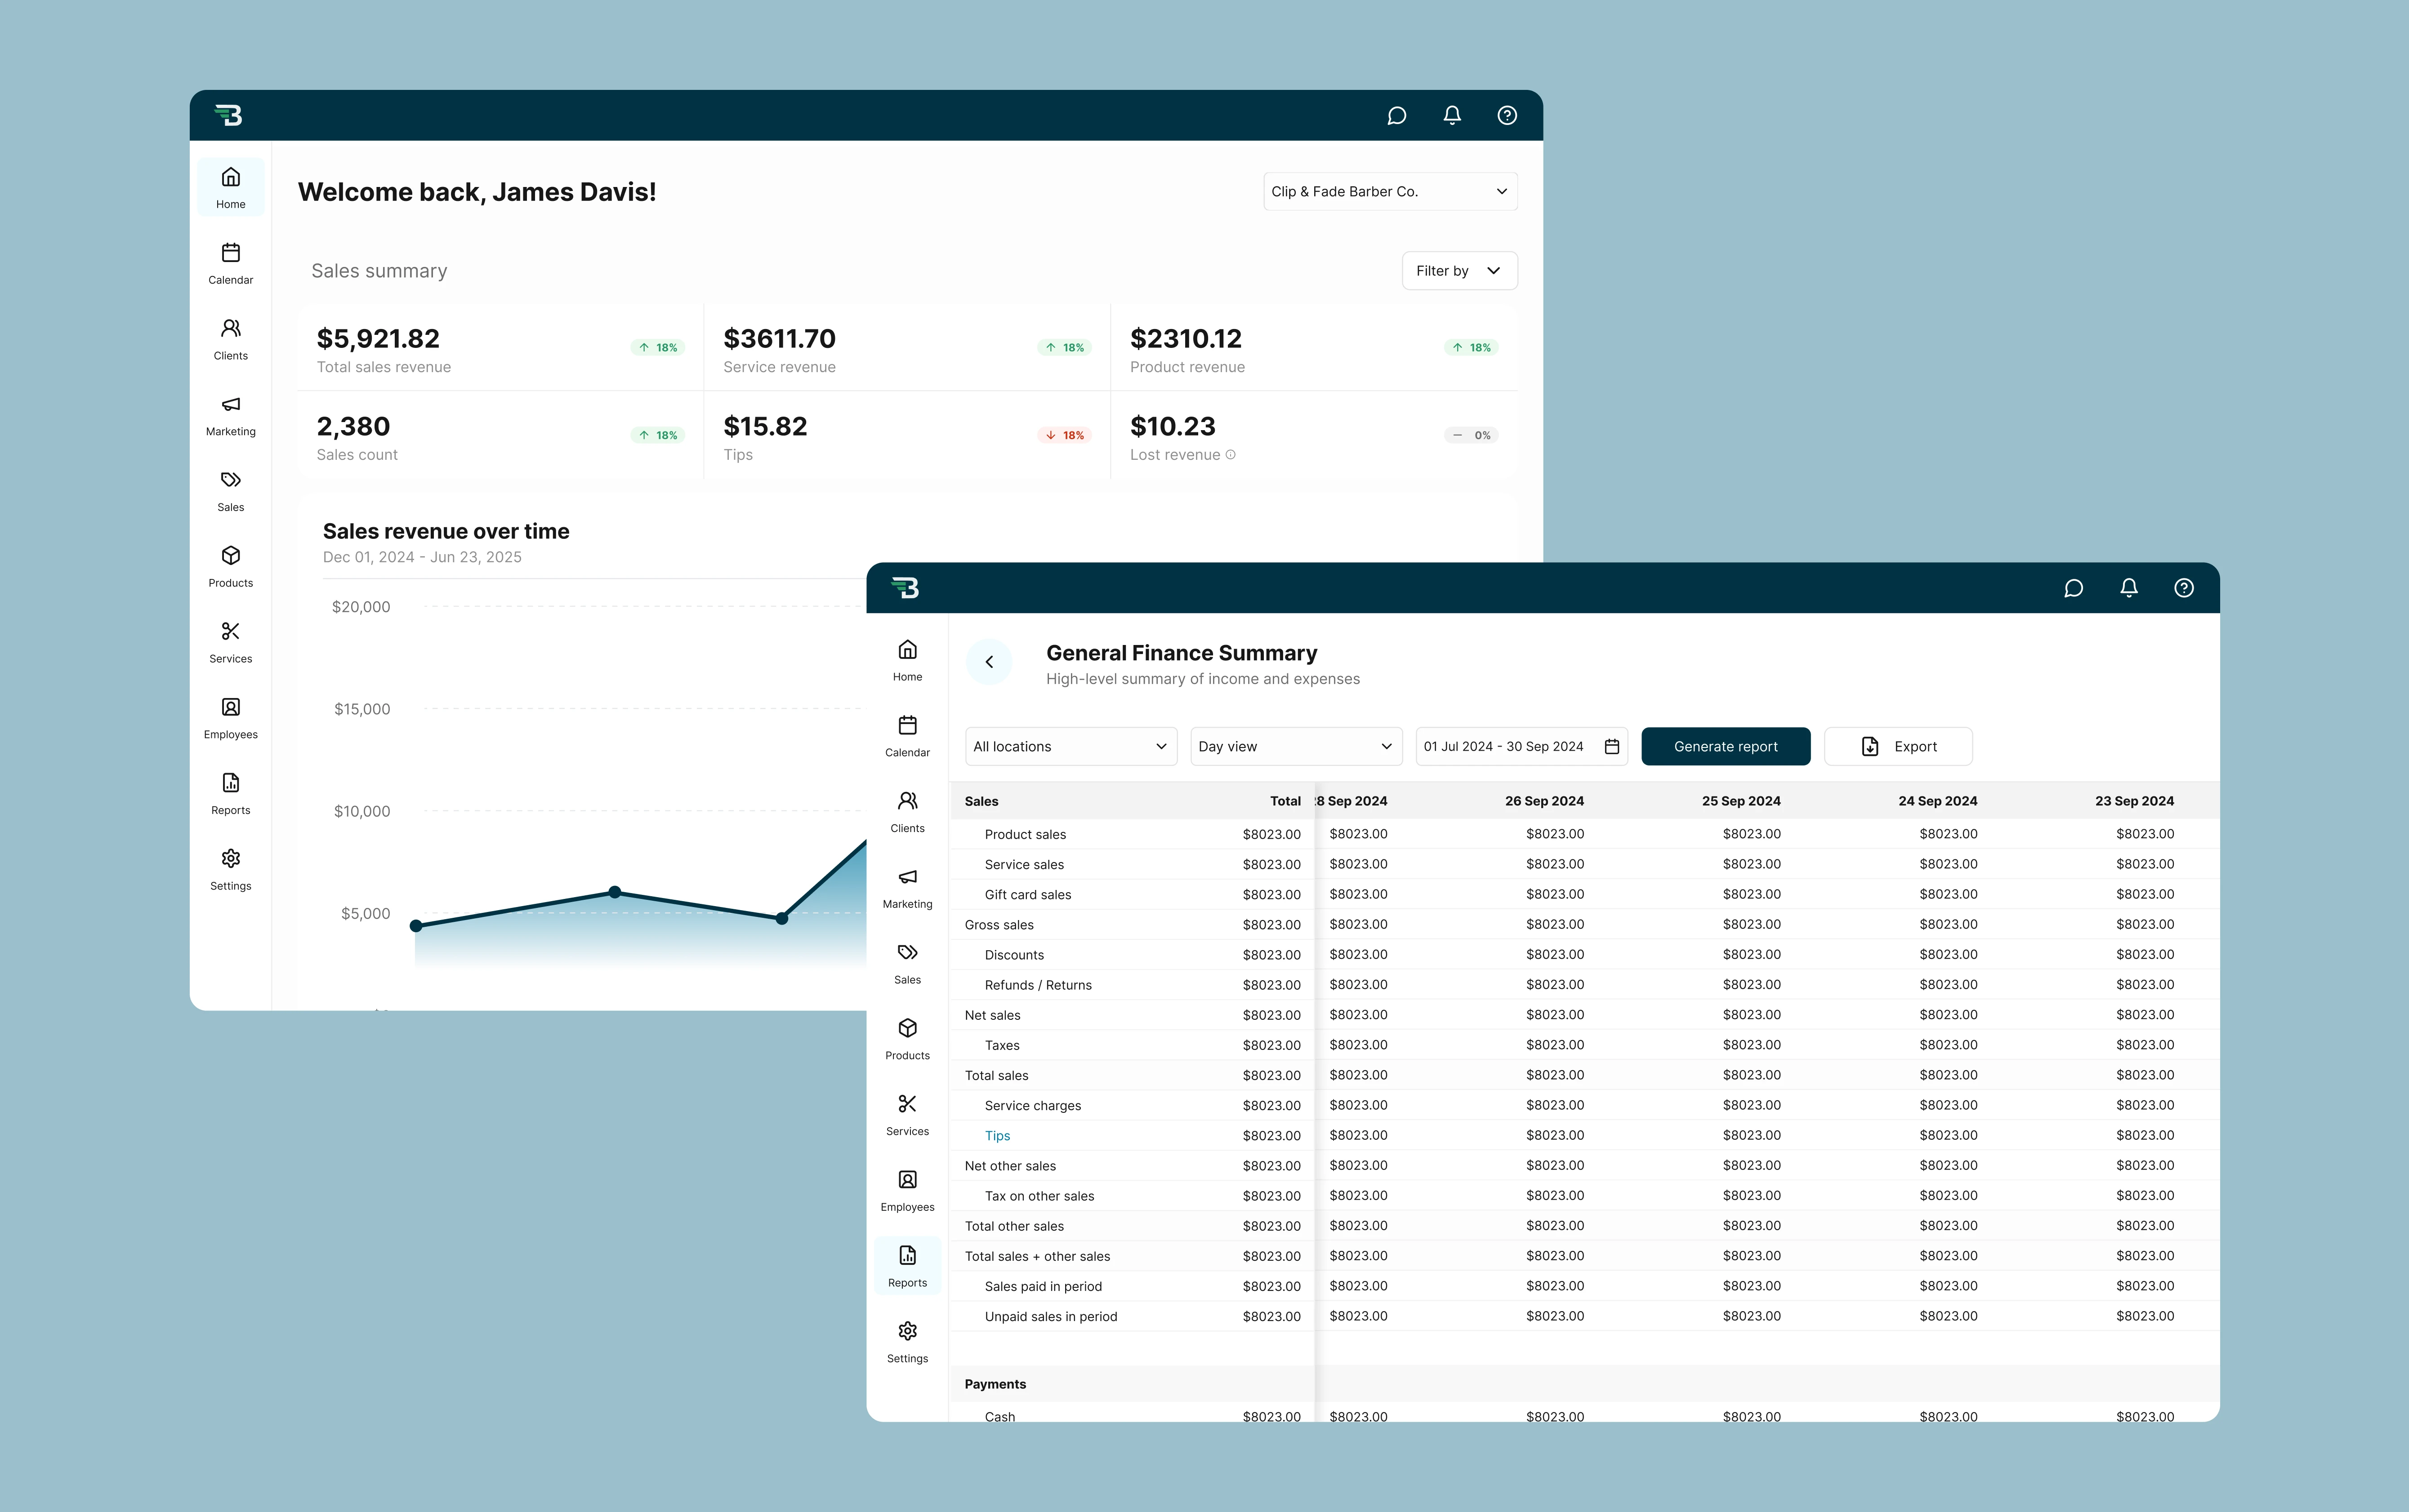Go back using the chevron button
Screen dimensions: 2409x1512
[989, 662]
